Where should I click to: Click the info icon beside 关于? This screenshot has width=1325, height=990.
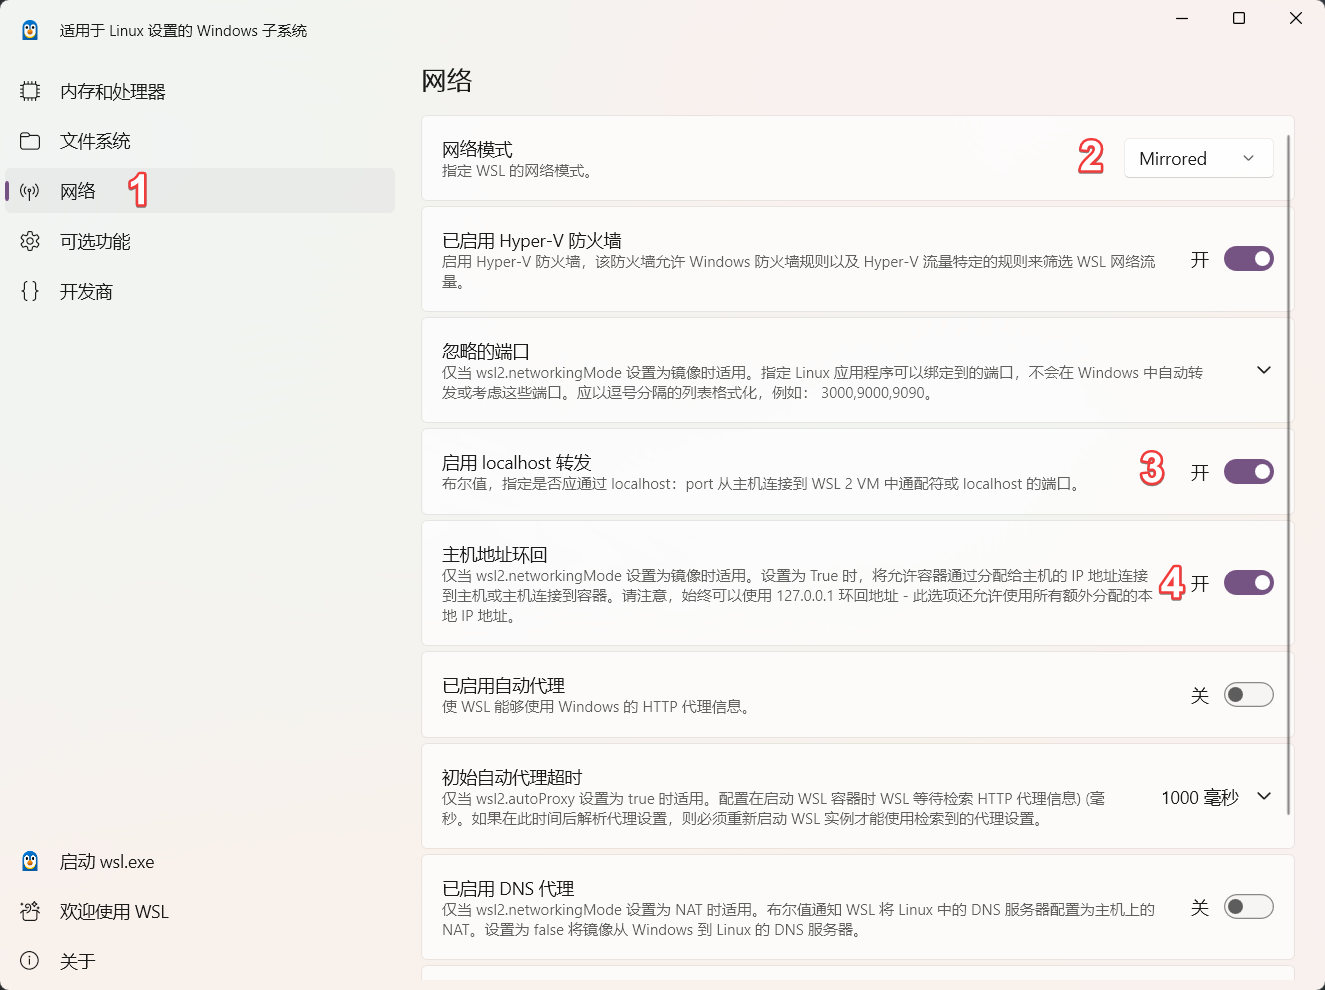pos(30,961)
